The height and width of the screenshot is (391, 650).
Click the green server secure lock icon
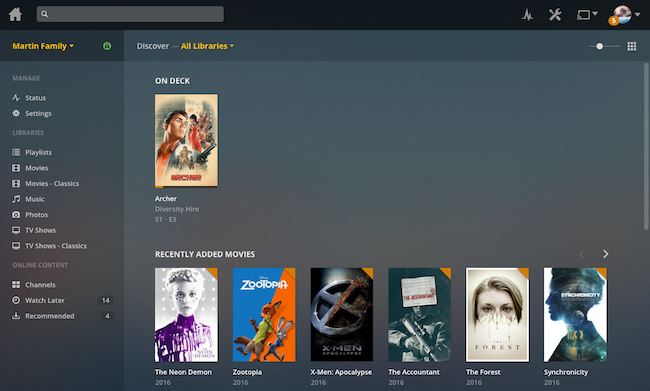pyautogui.click(x=107, y=46)
